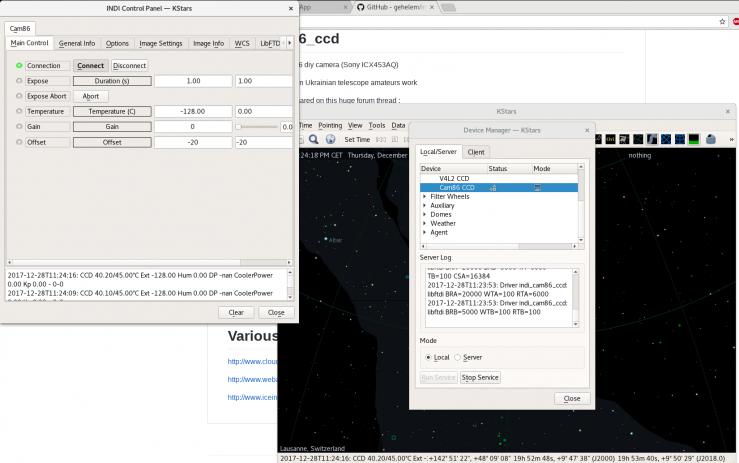The width and height of the screenshot is (739, 463).
Task: Show more INDI tabs with the arrow
Action: (x=289, y=43)
